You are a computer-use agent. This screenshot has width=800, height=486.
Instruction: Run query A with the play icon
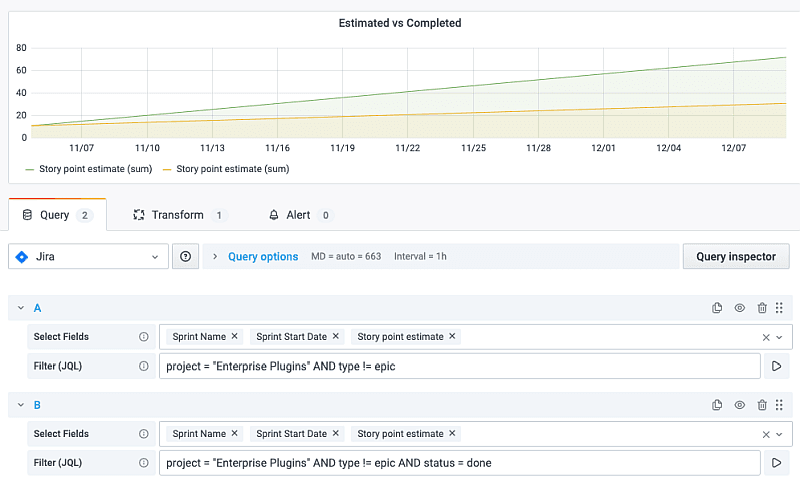coord(778,366)
